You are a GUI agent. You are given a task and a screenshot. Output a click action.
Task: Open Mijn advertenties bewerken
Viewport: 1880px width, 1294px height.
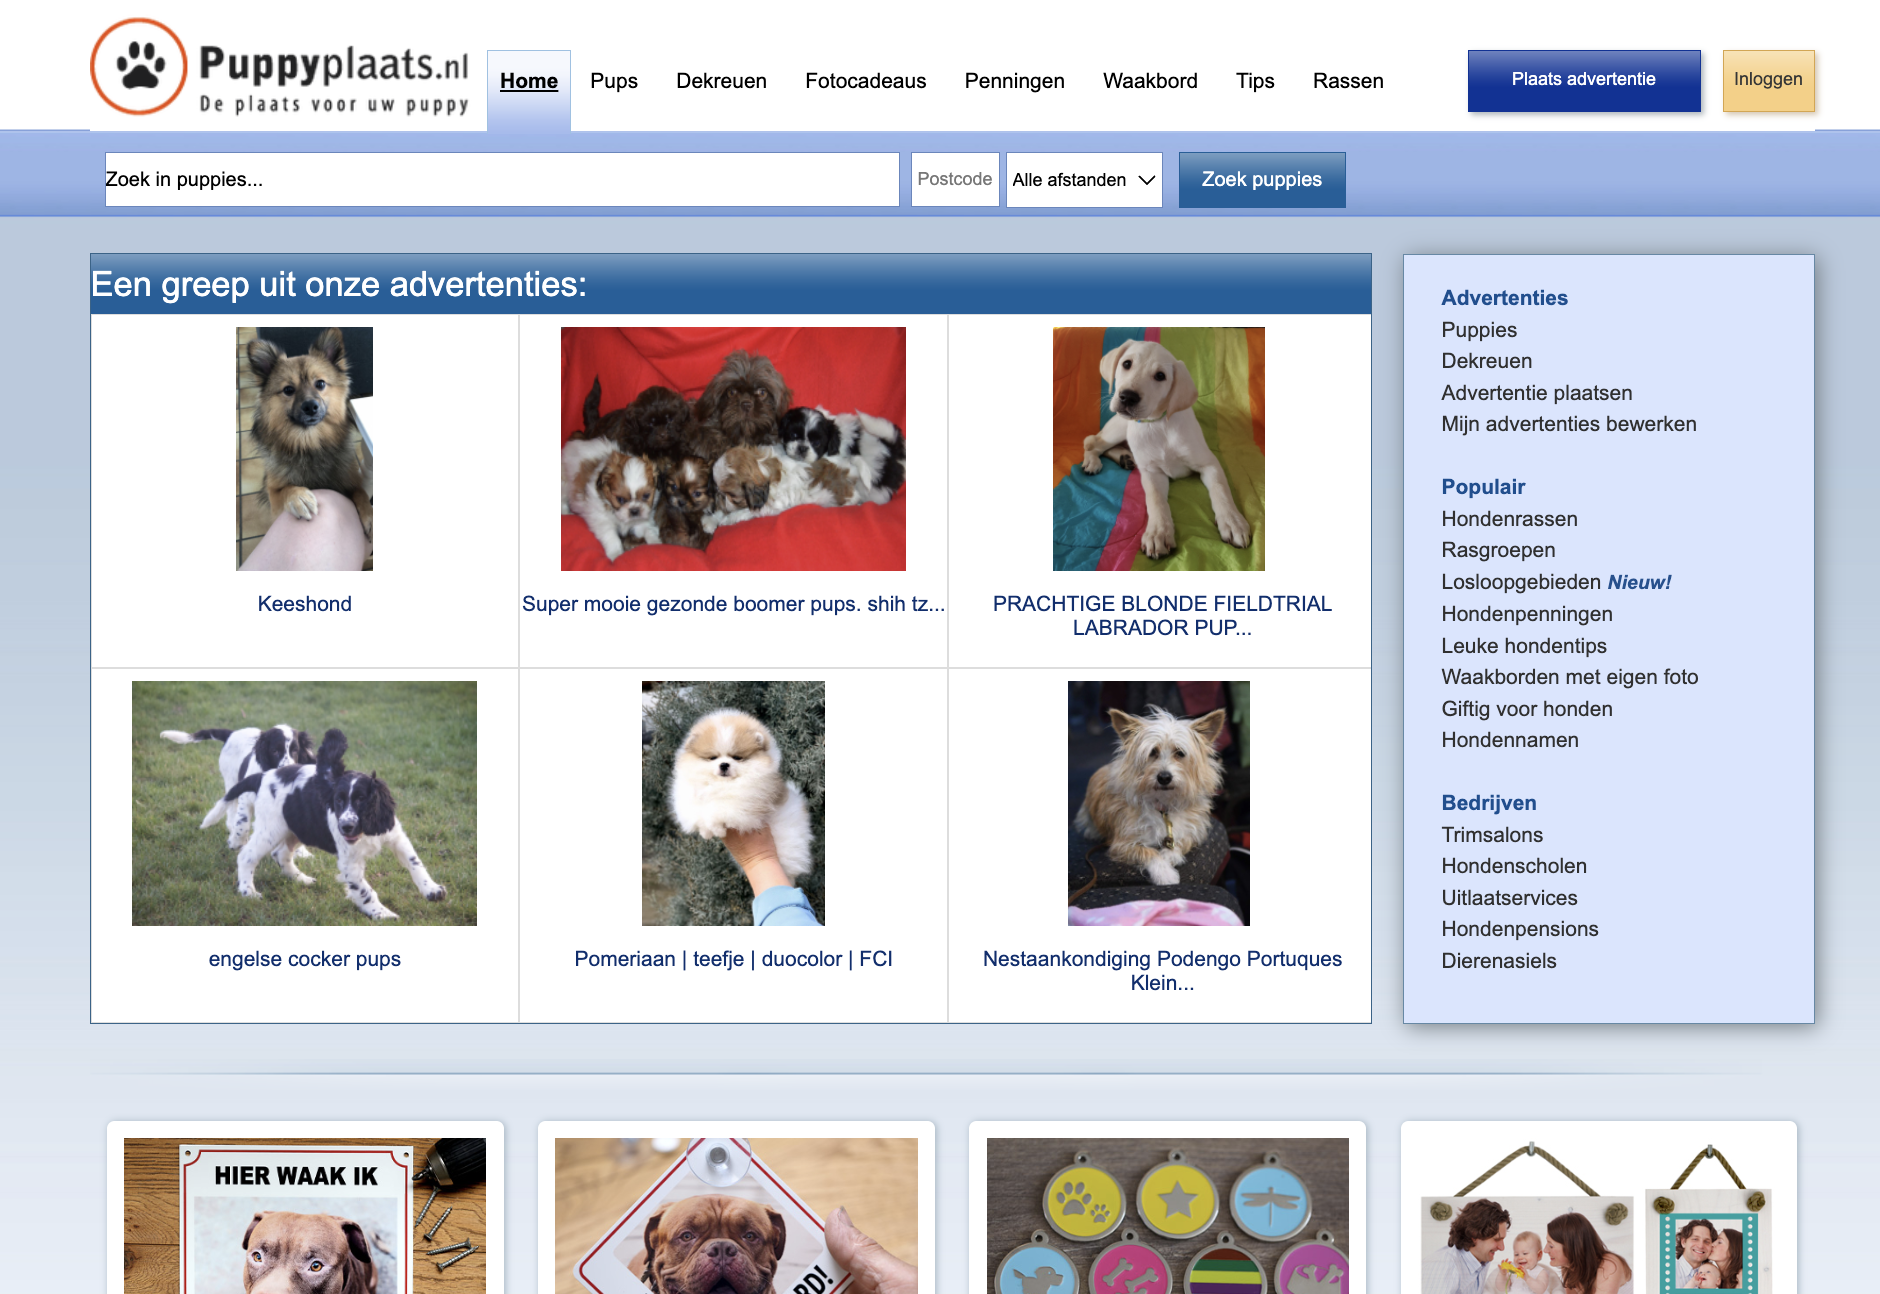click(1568, 424)
